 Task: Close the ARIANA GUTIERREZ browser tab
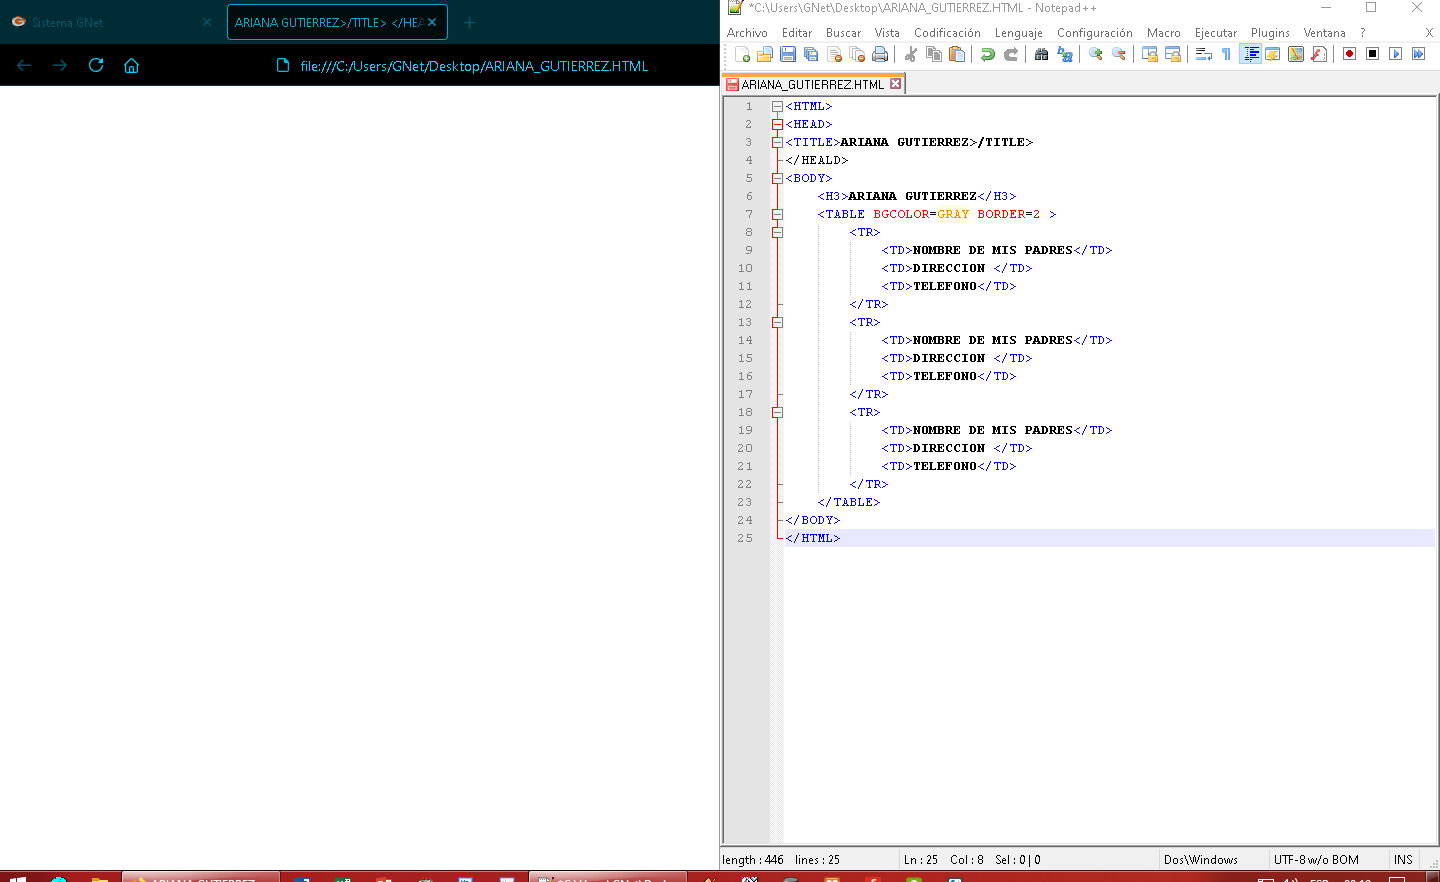point(432,22)
